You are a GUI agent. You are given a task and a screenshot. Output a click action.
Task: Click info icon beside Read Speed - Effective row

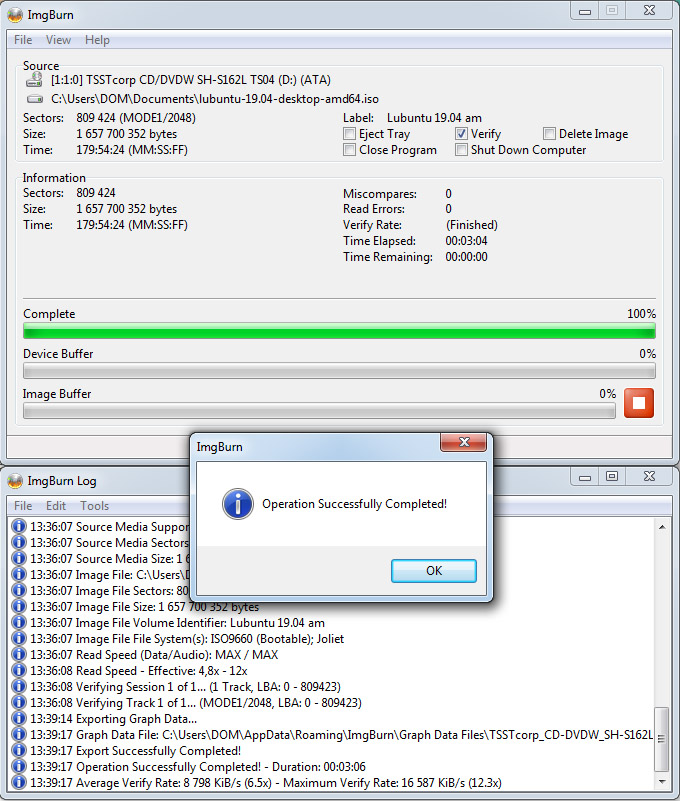click(x=18, y=671)
